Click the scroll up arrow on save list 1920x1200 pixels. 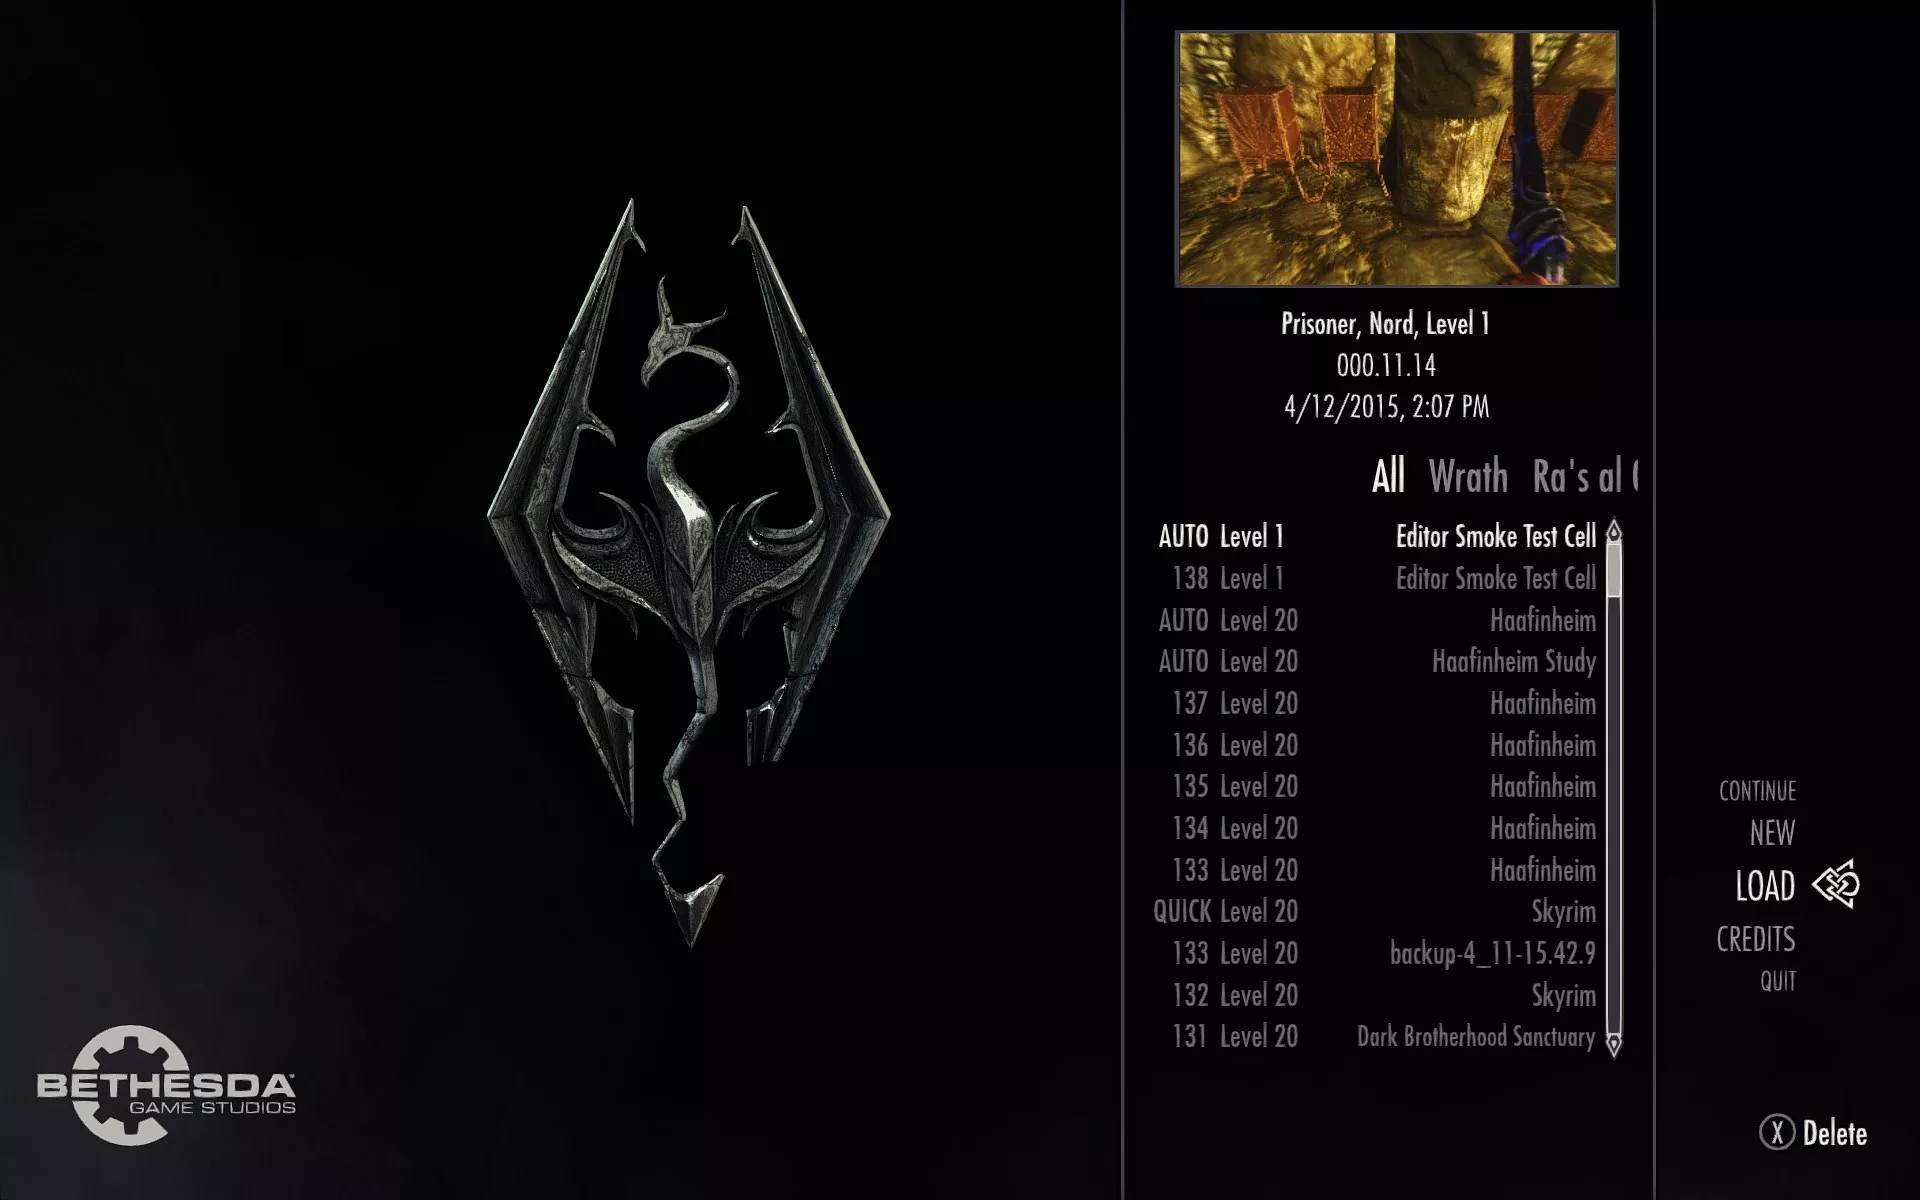(x=1613, y=532)
